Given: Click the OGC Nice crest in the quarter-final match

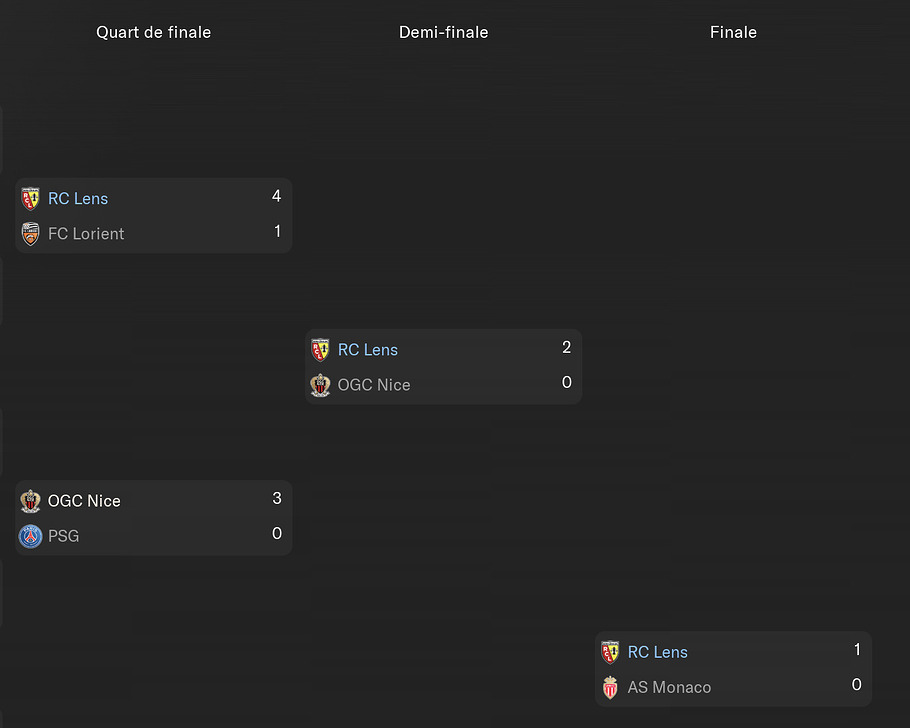Looking at the screenshot, I should coord(31,501).
